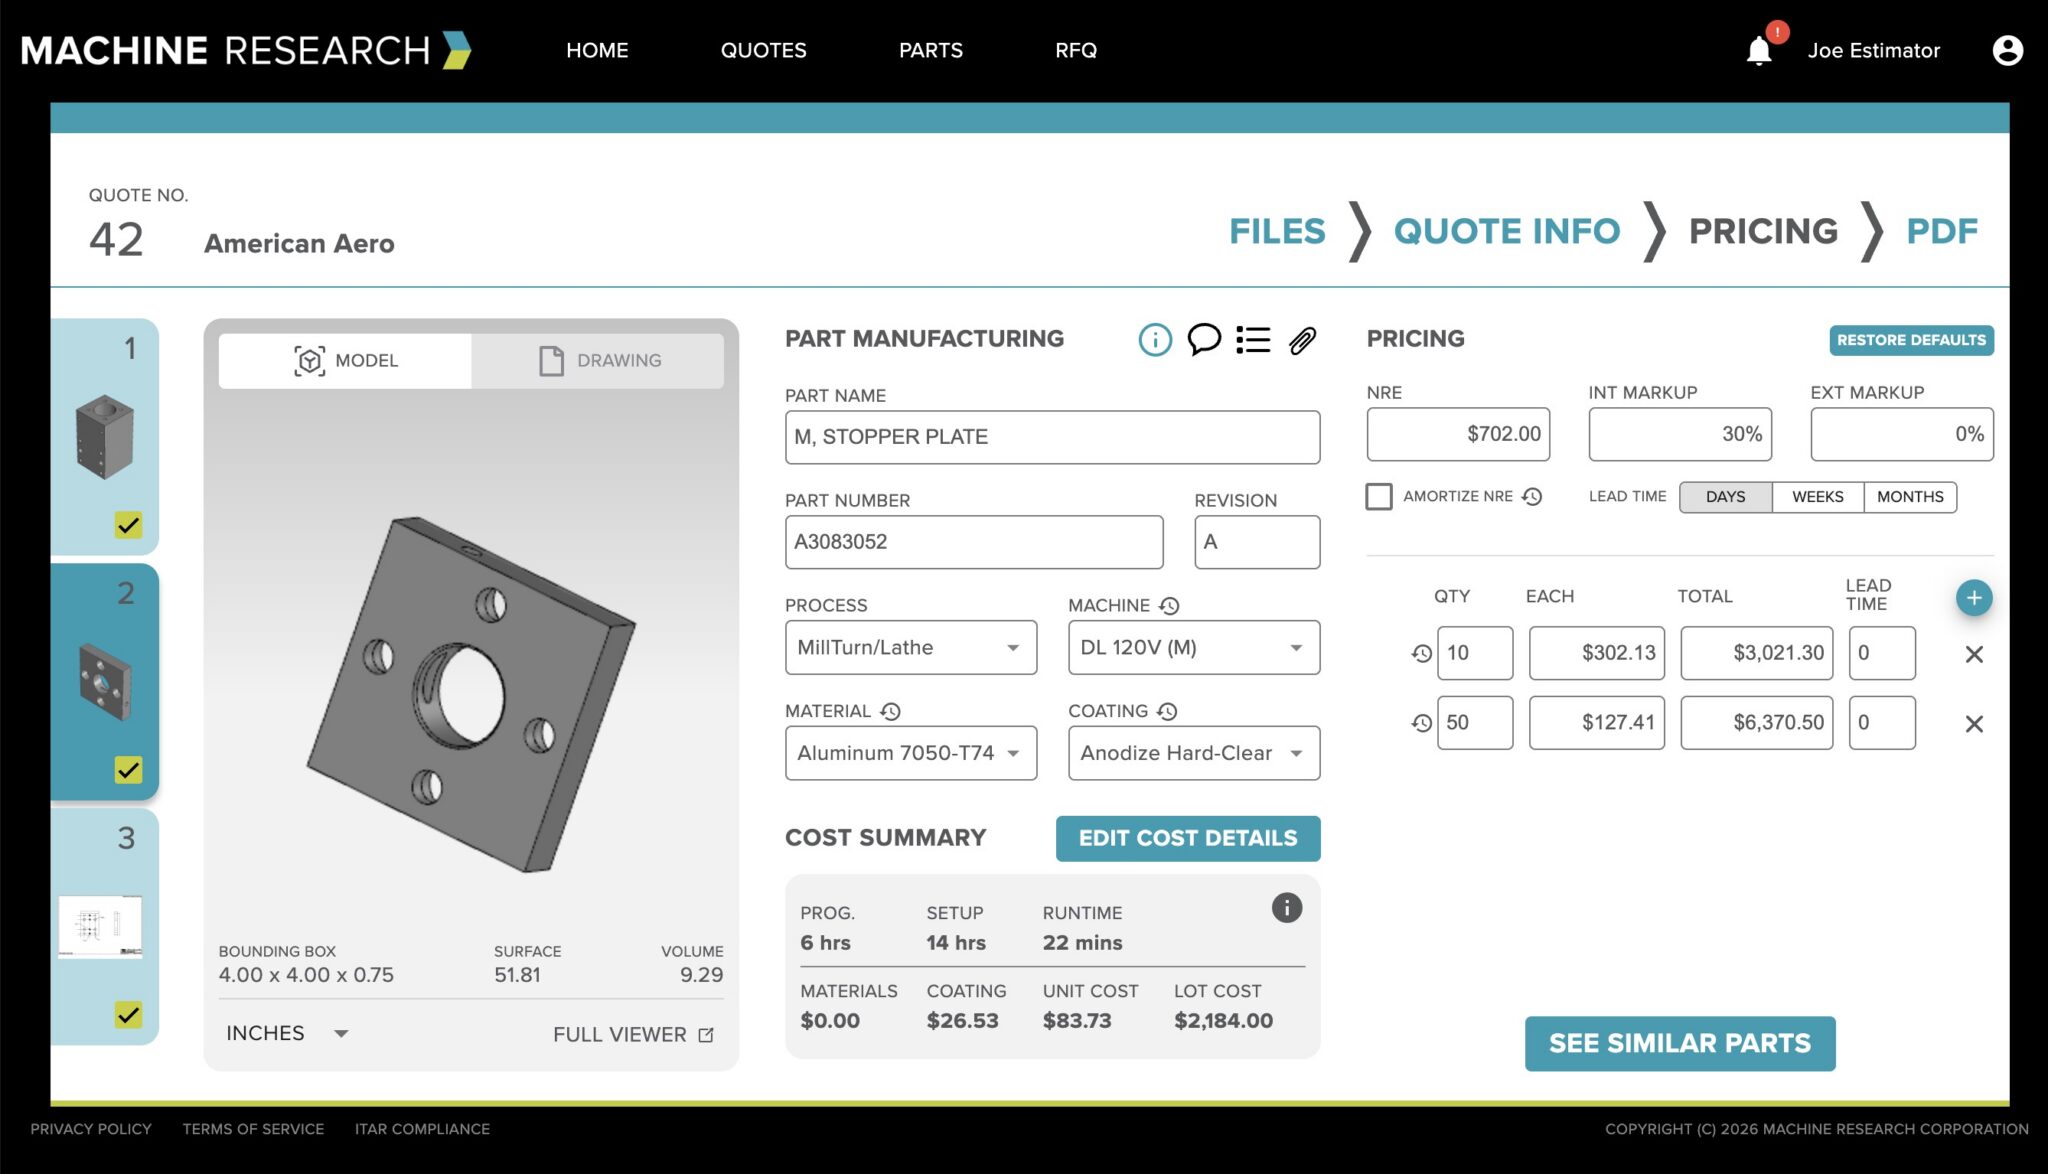Viewport: 2048px width, 1174px height.
Task: Remove the quantity 50 pricing row
Action: click(1974, 724)
